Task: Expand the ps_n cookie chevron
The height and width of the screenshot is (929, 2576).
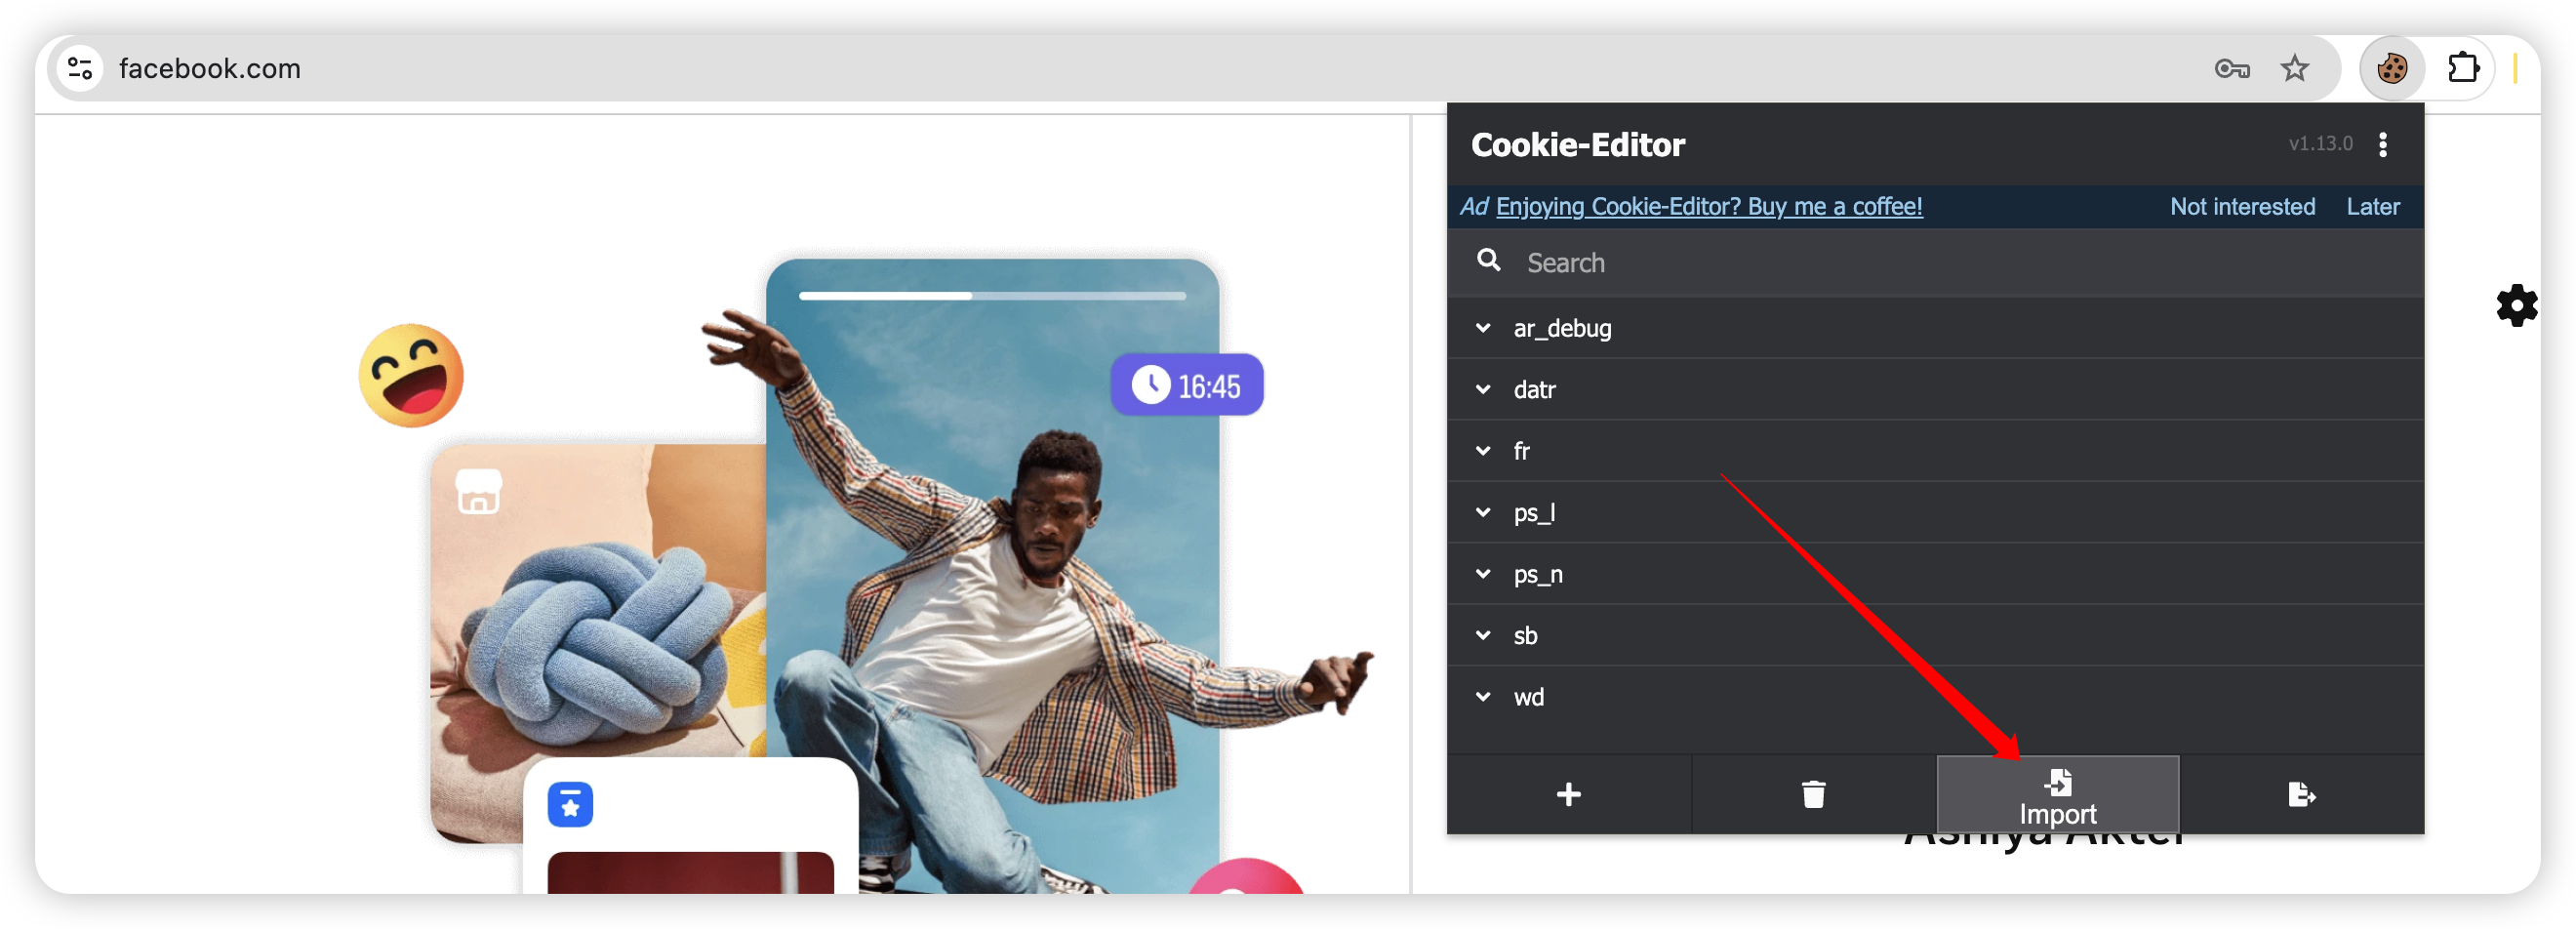Action: click(1483, 574)
